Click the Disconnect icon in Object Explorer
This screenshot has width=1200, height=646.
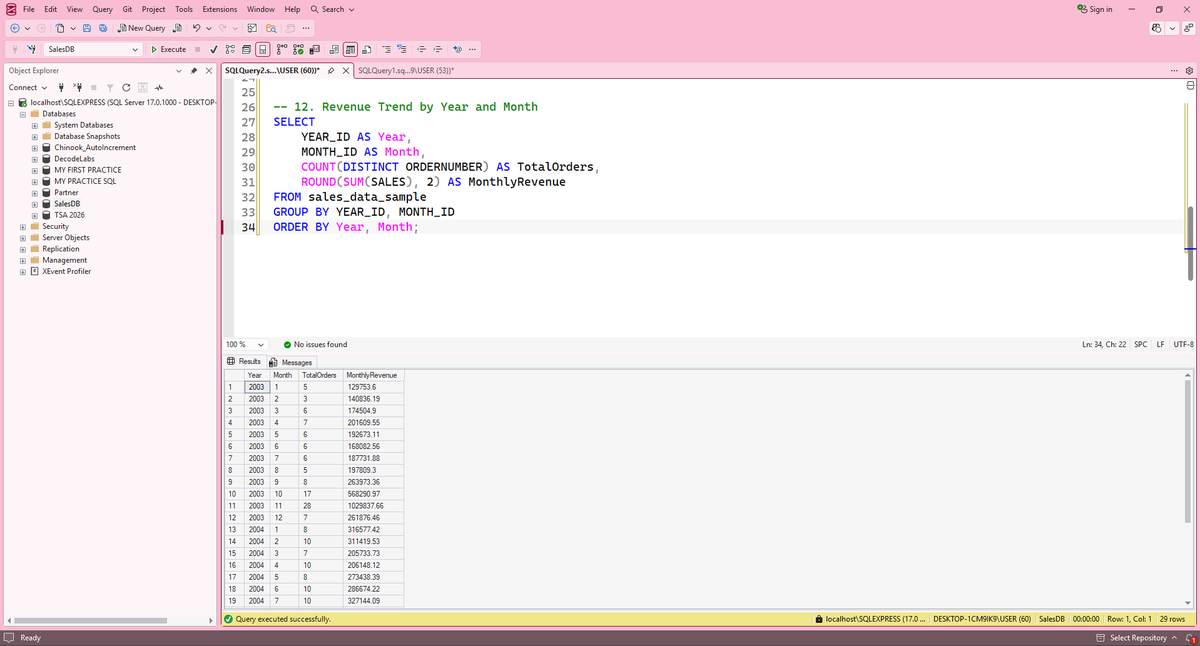pyautogui.click(x=78, y=87)
